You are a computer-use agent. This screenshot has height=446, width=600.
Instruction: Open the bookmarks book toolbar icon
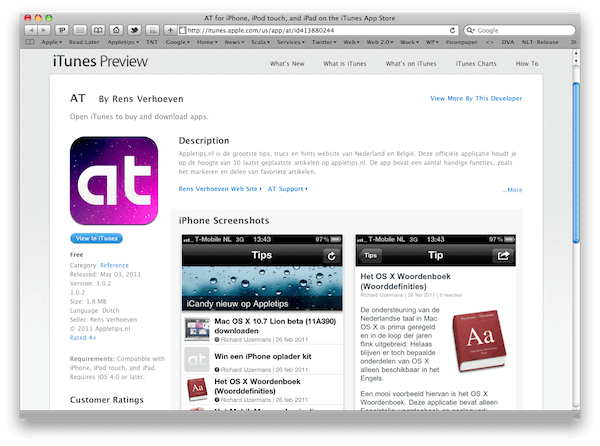98,30
